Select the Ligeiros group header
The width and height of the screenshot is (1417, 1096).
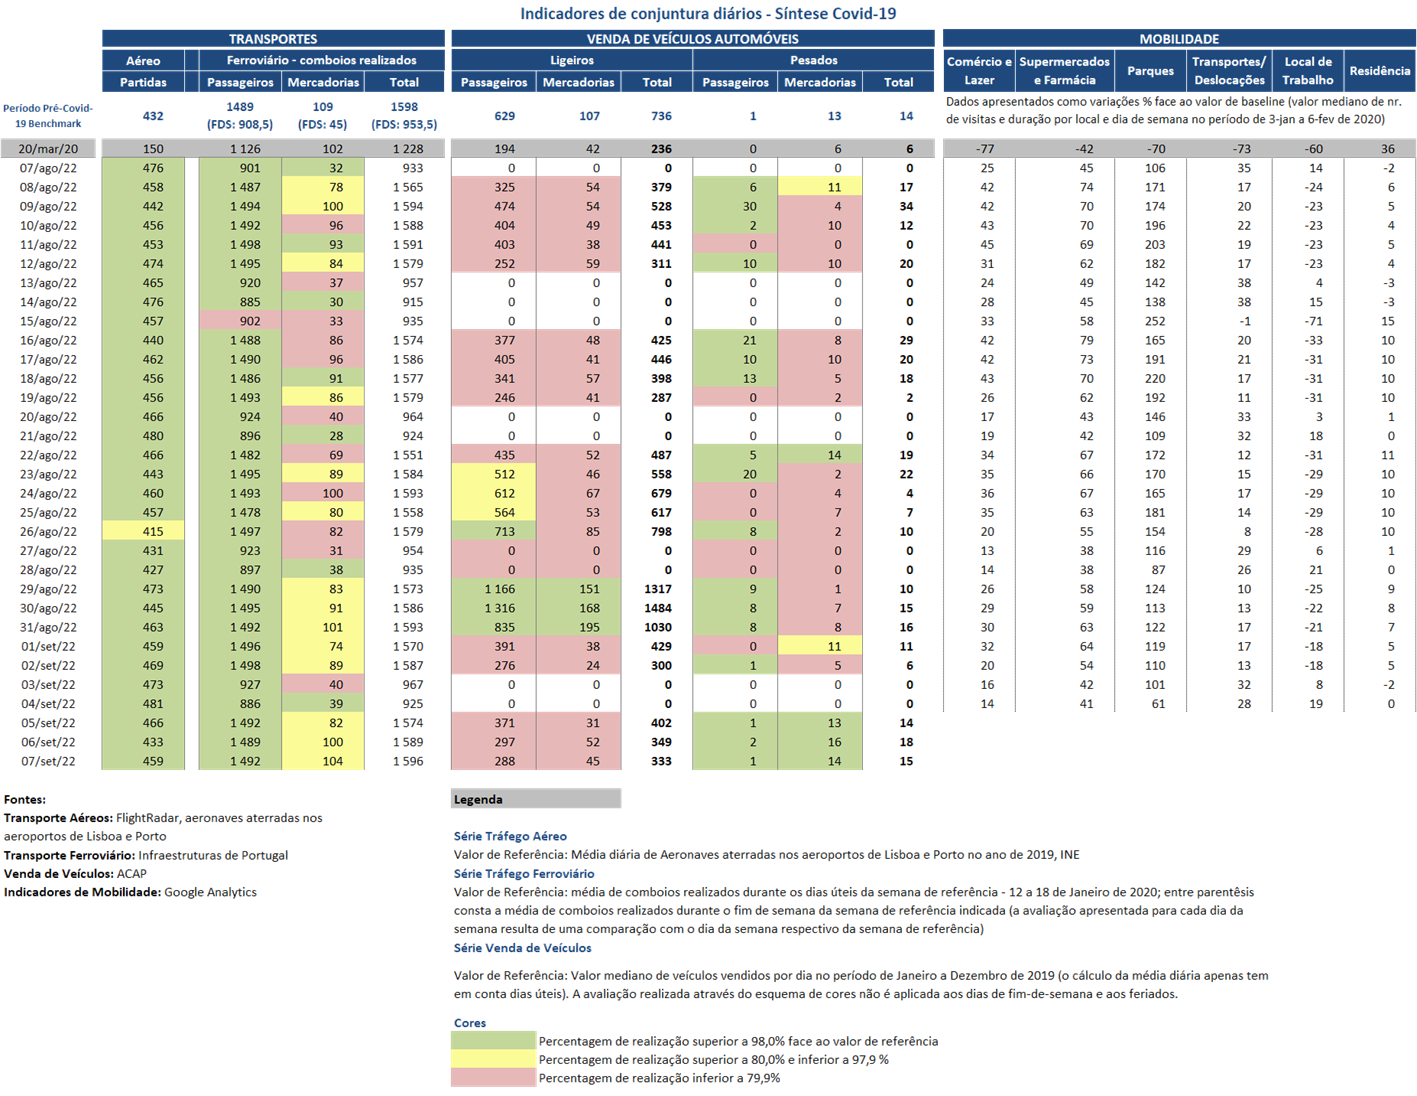(572, 61)
